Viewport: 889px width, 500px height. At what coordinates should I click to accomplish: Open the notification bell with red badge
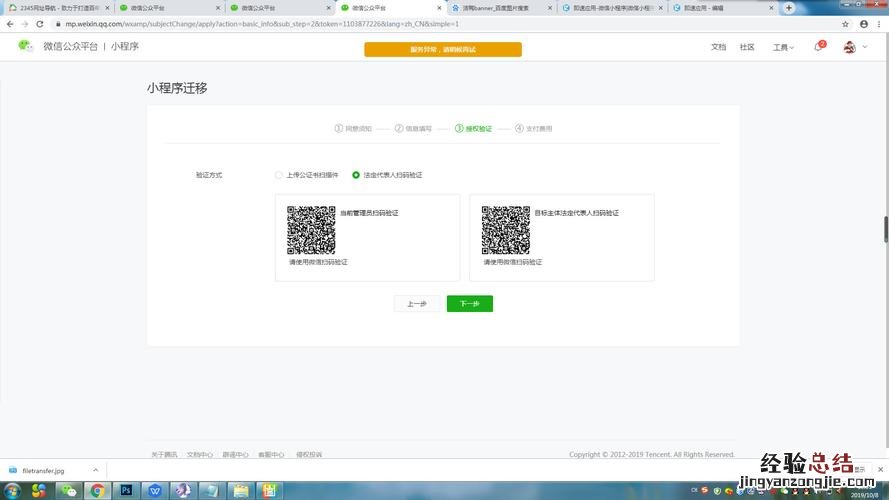pos(818,47)
